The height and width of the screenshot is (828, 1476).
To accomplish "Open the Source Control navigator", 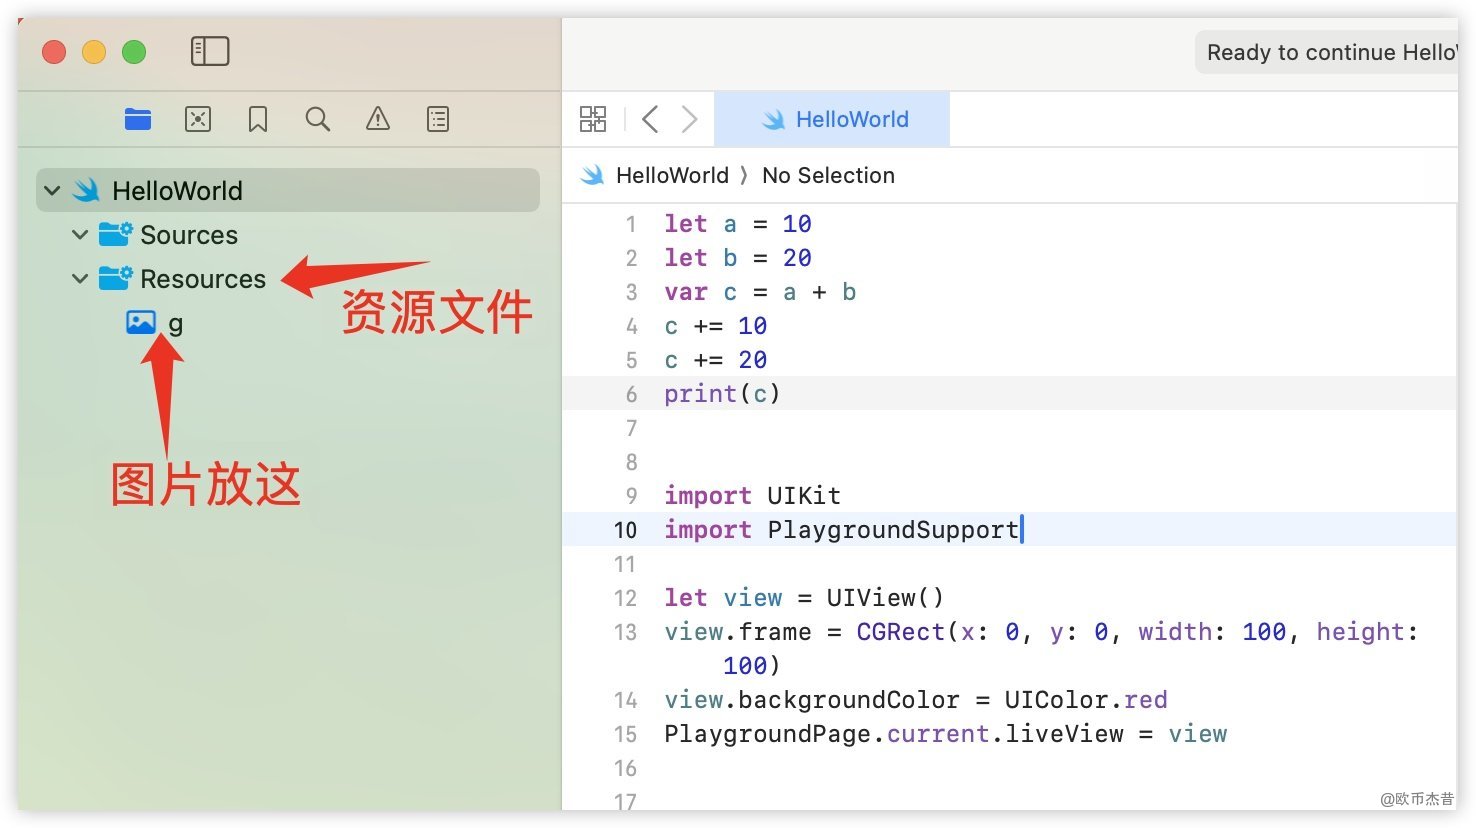I will coord(198,120).
